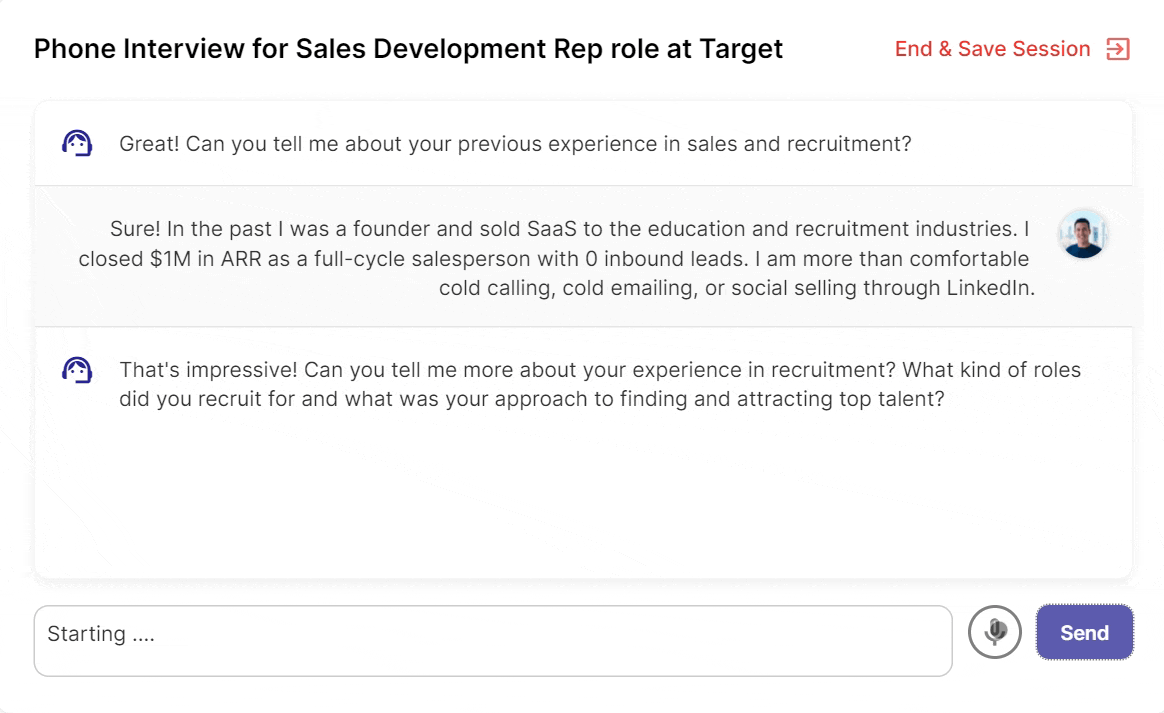The width and height of the screenshot is (1164, 713).
Task: Open the candidate profile photo
Action: [1083, 234]
